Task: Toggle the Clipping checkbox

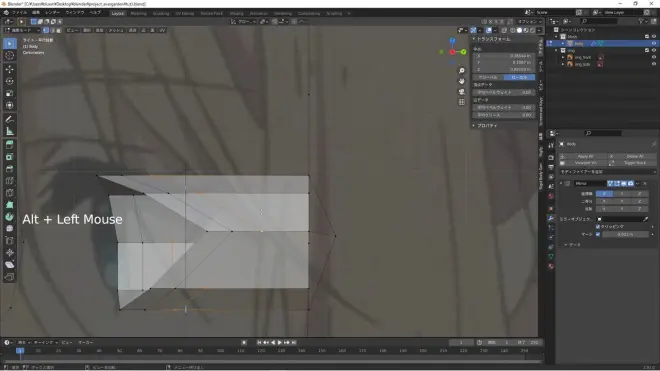Action: tap(598, 227)
